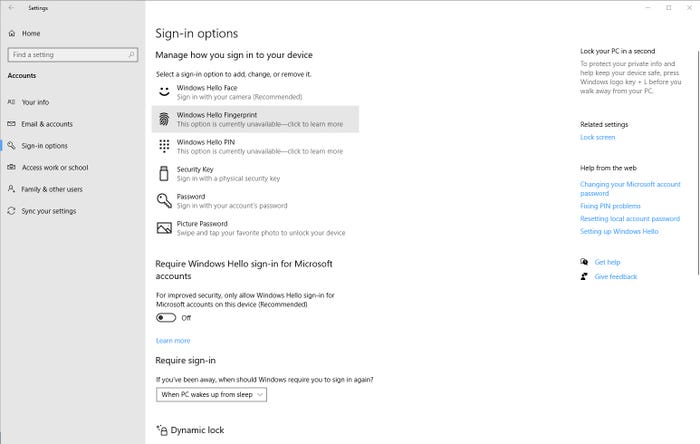Select Picture Password option

click(255, 228)
